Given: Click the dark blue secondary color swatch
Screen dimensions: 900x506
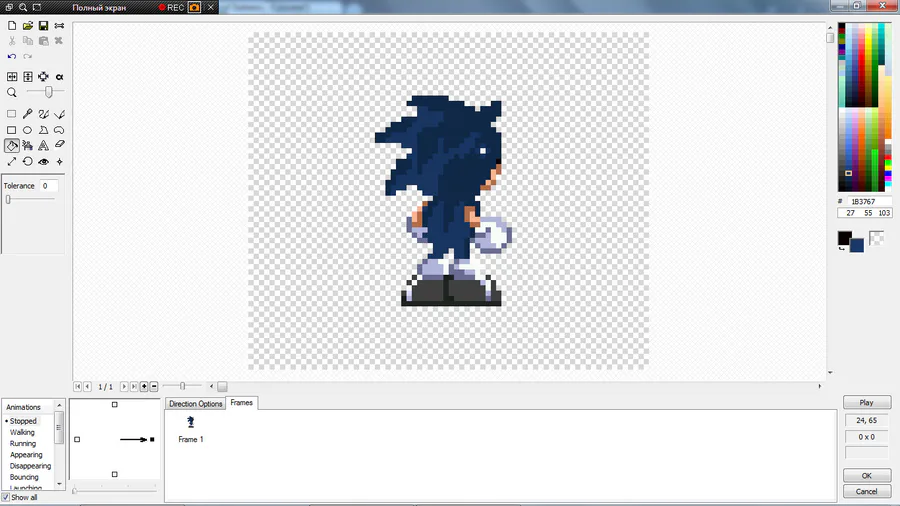Looking at the screenshot, I should coord(857,245).
